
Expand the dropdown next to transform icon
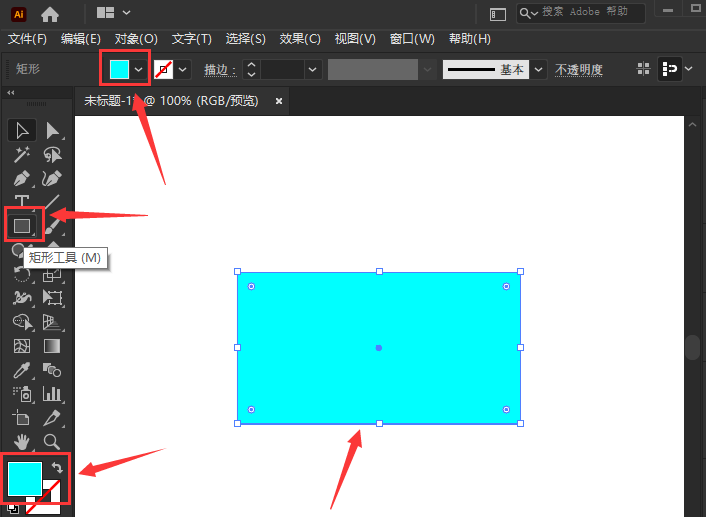pyautogui.click(x=689, y=69)
